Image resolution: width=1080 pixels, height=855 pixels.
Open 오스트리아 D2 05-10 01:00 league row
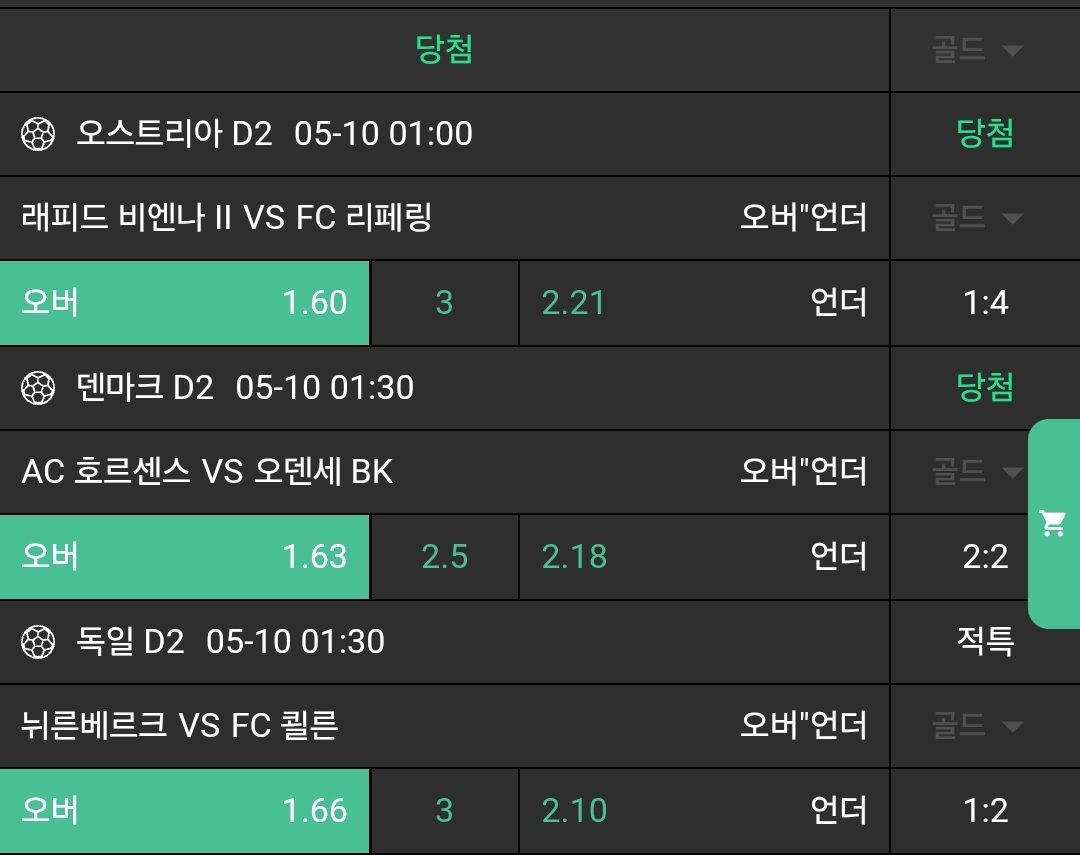click(274, 134)
